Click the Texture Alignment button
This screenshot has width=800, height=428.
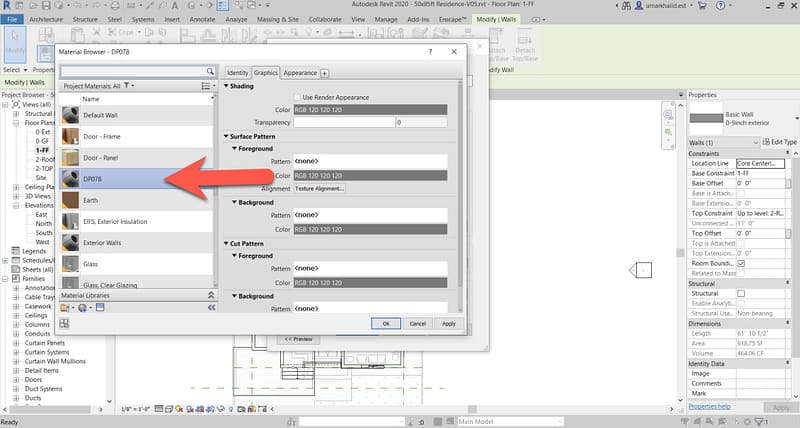tap(319, 188)
